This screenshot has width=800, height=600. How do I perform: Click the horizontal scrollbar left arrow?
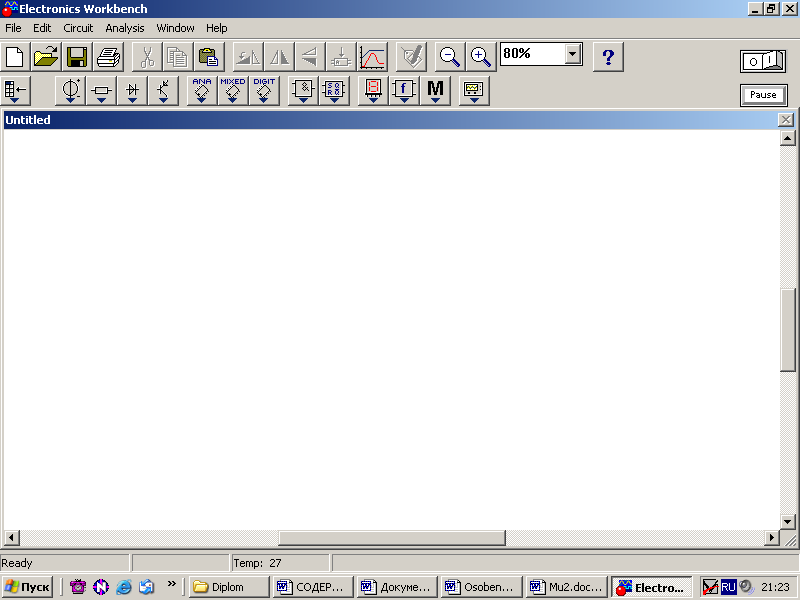[x=11, y=537]
